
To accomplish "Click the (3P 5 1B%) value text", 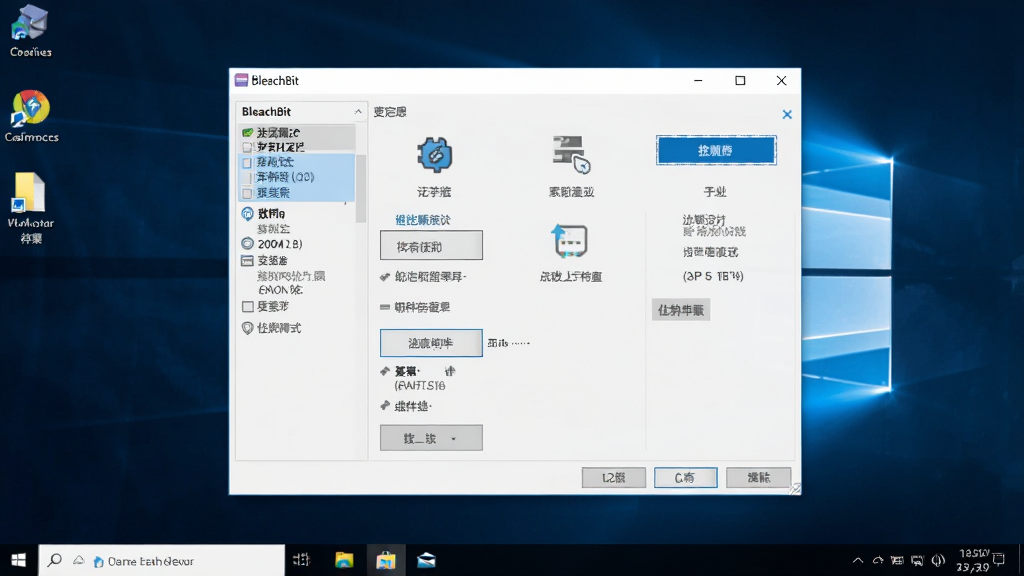I will (x=713, y=276).
